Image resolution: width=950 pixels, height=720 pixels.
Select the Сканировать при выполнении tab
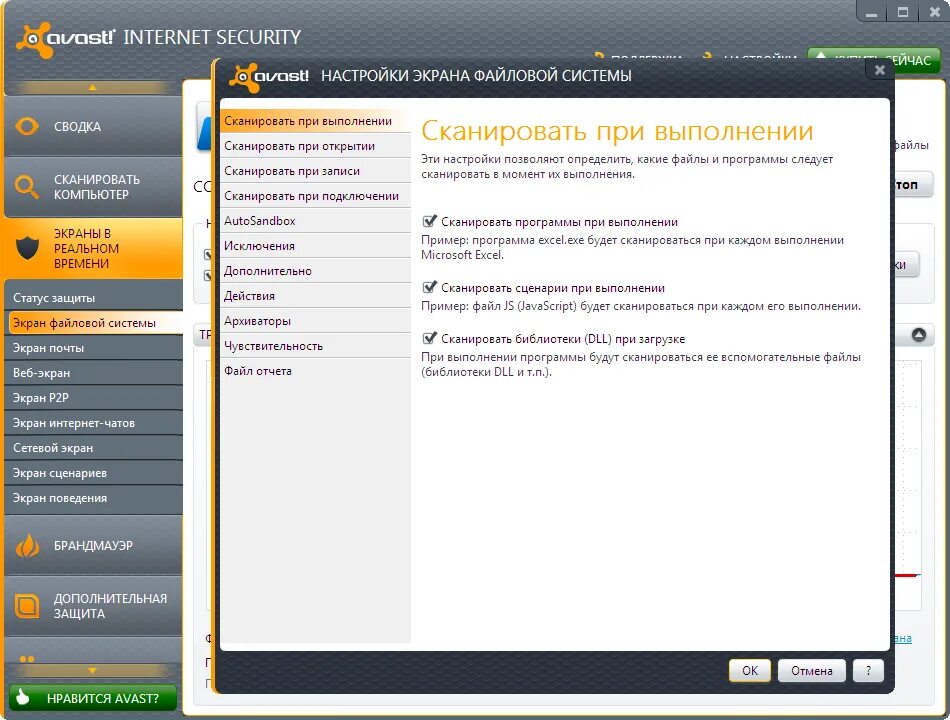(x=315, y=121)
